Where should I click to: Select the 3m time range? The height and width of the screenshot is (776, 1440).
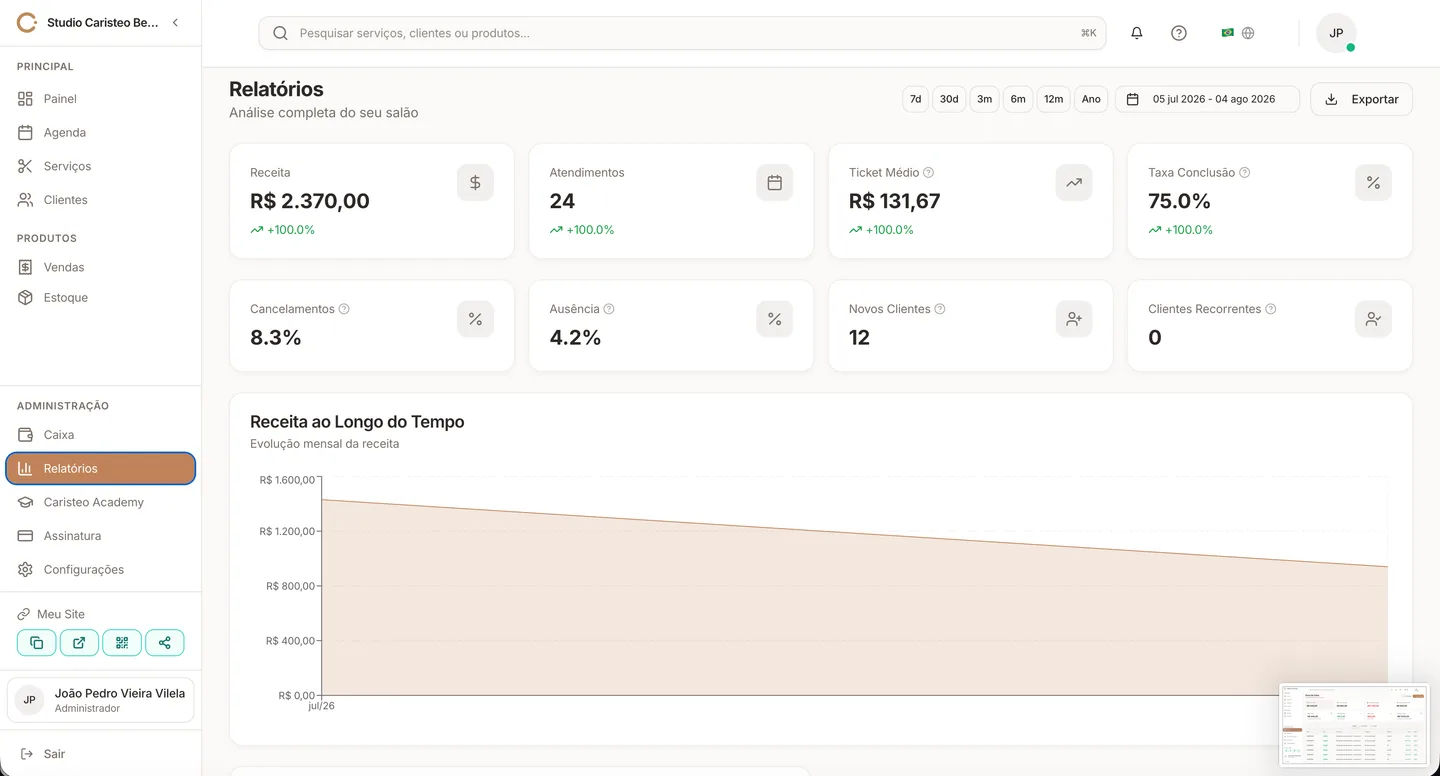tap(984, 99)
